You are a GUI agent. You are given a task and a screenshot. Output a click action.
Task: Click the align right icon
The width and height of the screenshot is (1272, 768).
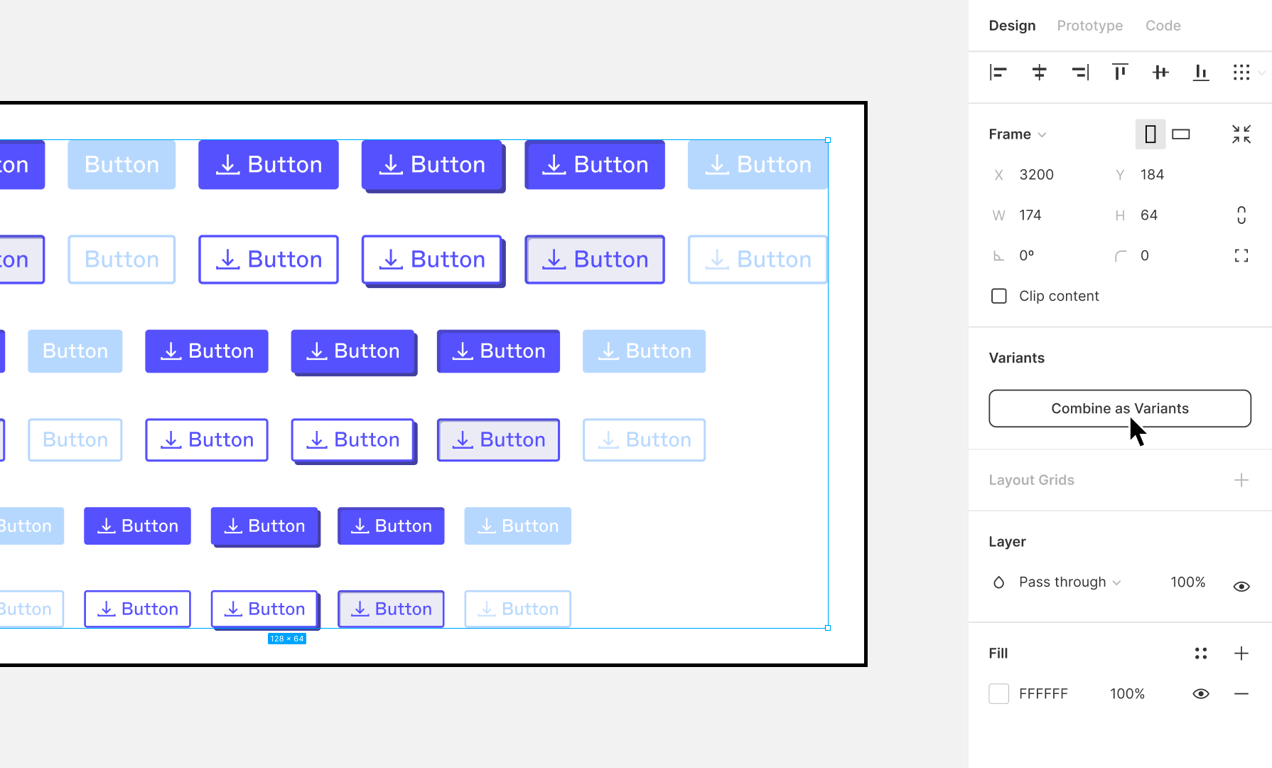click(x=1080, y=72)
